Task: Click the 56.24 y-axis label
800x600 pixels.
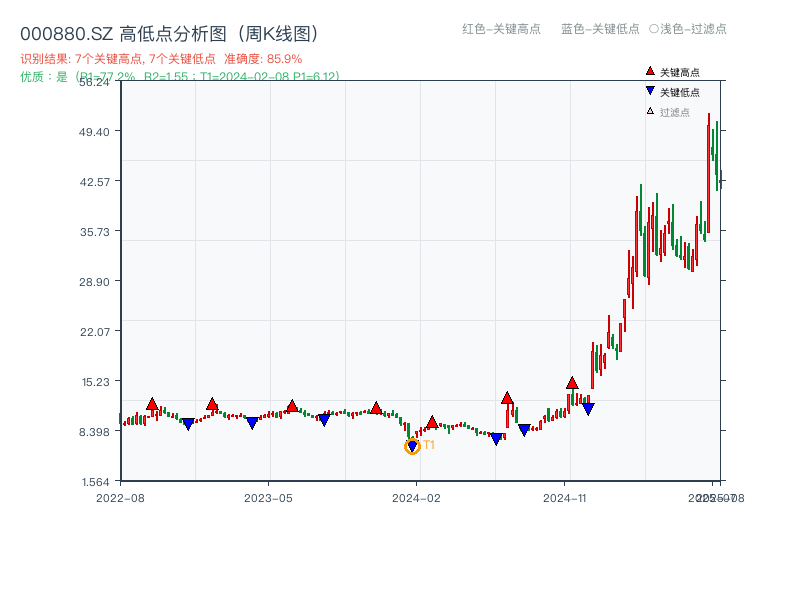Action: coord(94,82)
